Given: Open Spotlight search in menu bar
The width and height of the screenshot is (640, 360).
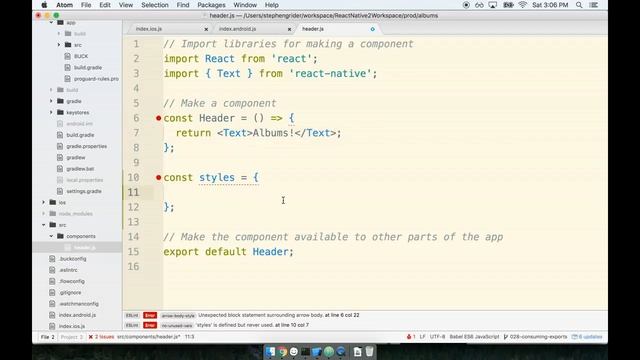Looking at the screenshot, I should point(579,5).
